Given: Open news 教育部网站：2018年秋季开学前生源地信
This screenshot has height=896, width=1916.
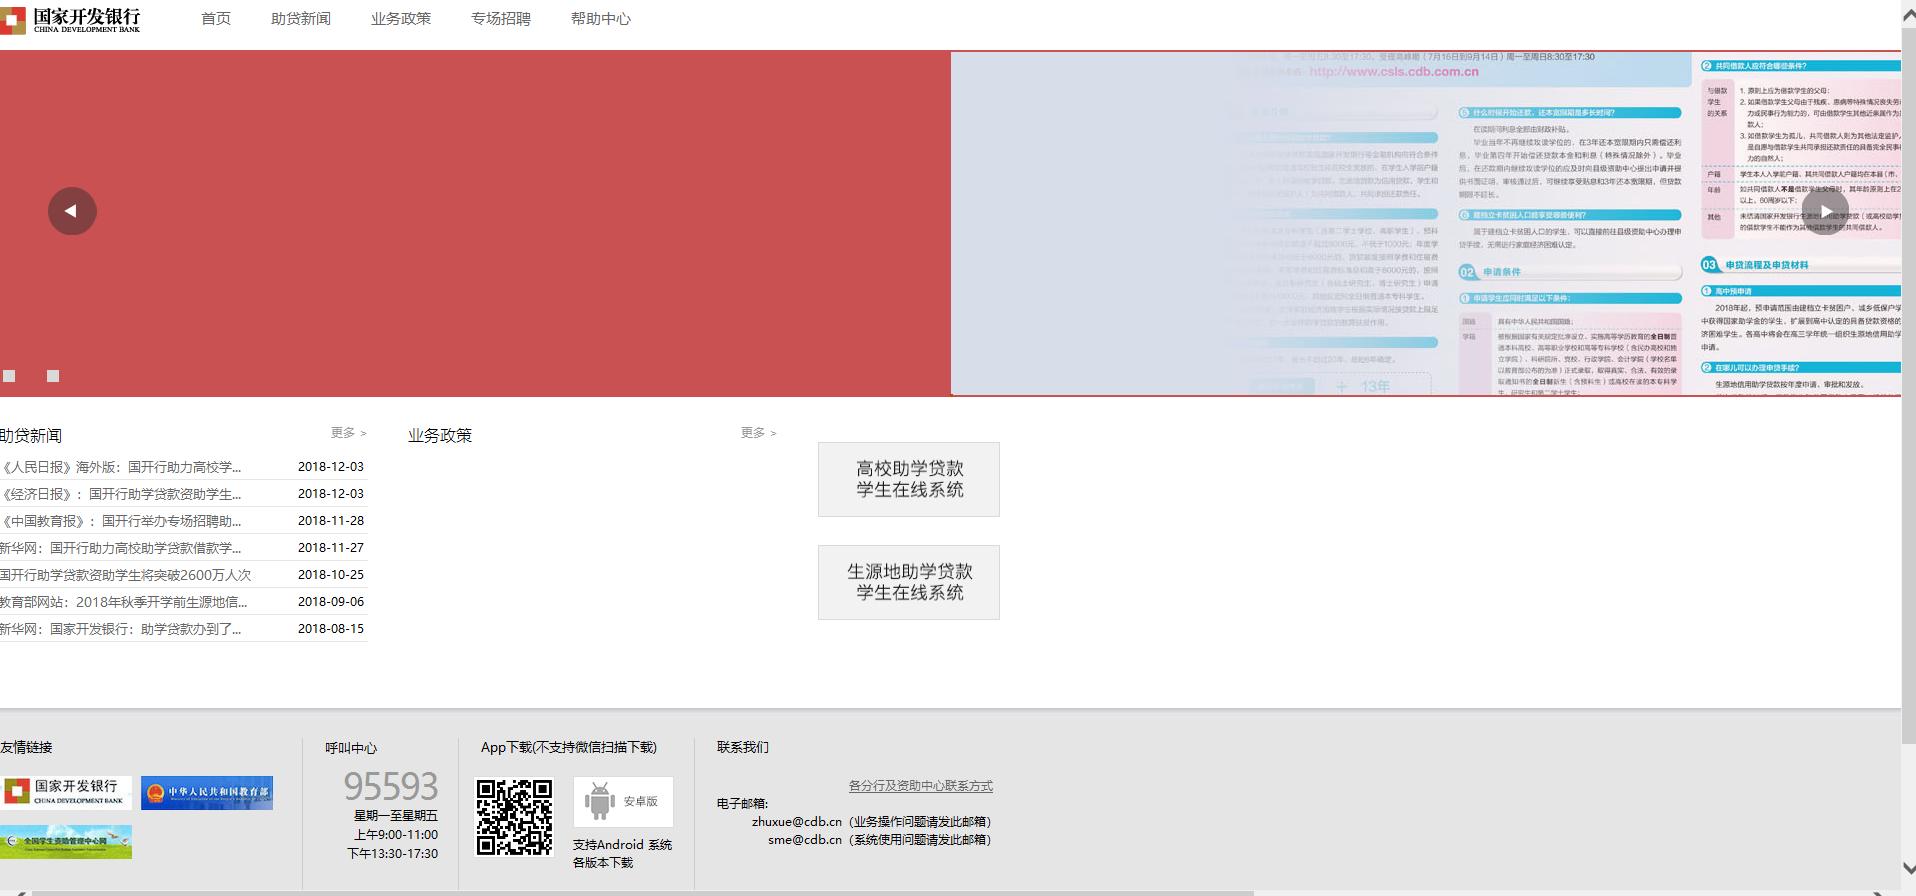Looking at the screenshot, I should tap(124, 602).
